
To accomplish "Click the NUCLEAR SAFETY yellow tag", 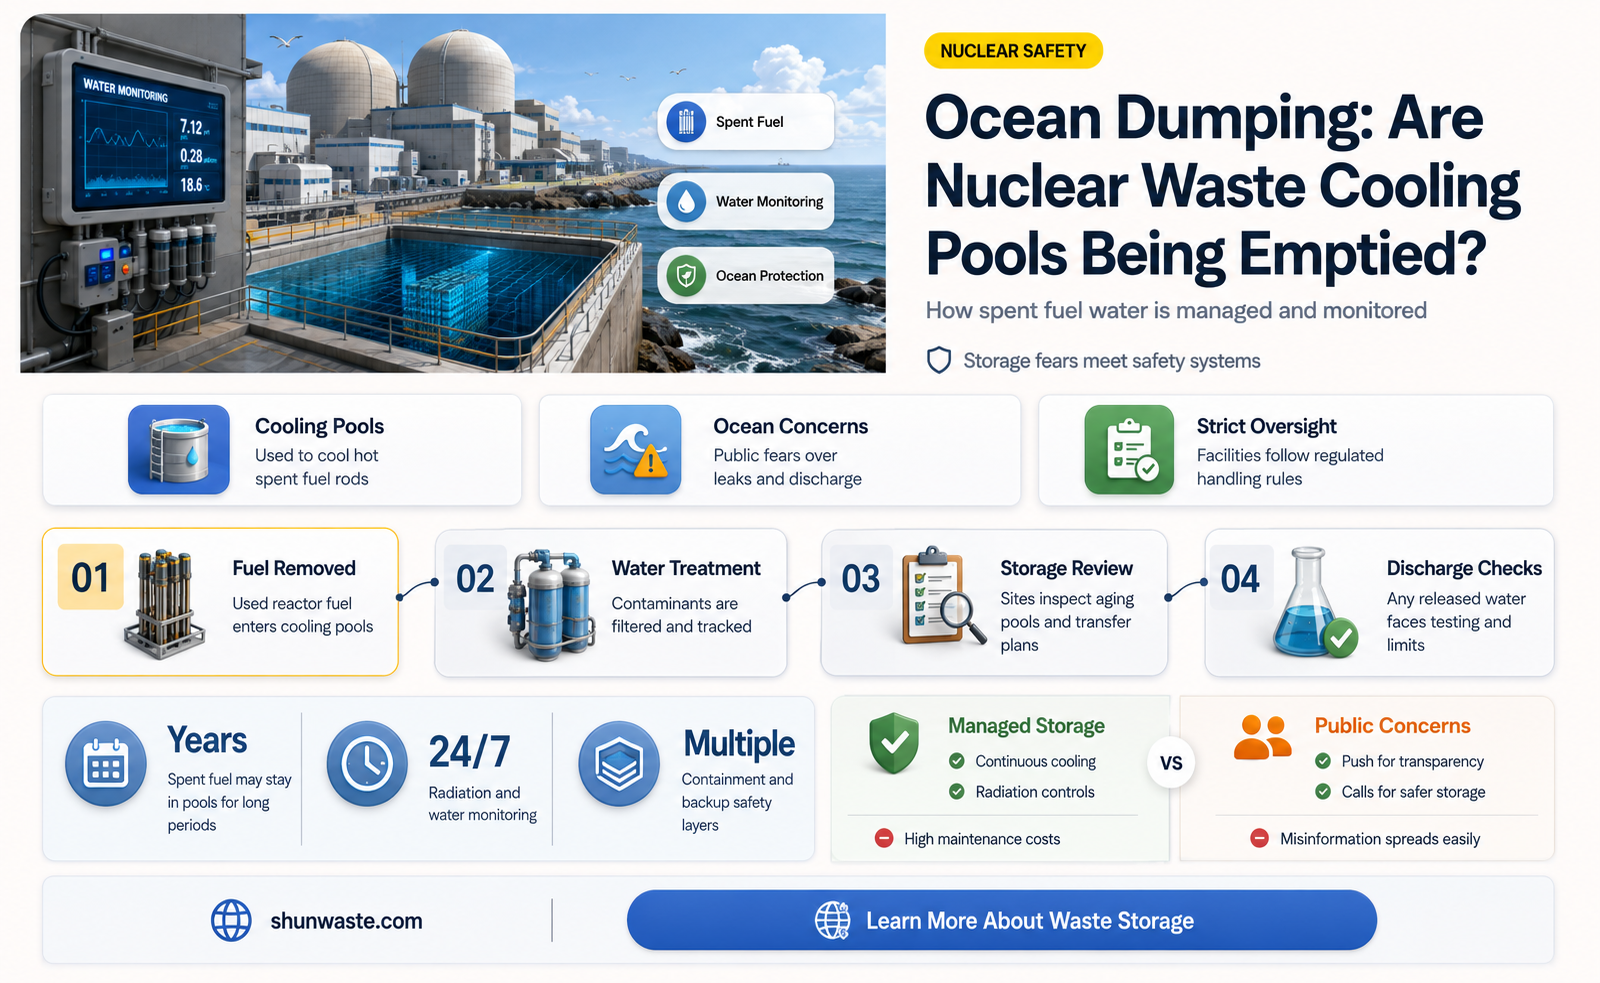I will 1013,51.
